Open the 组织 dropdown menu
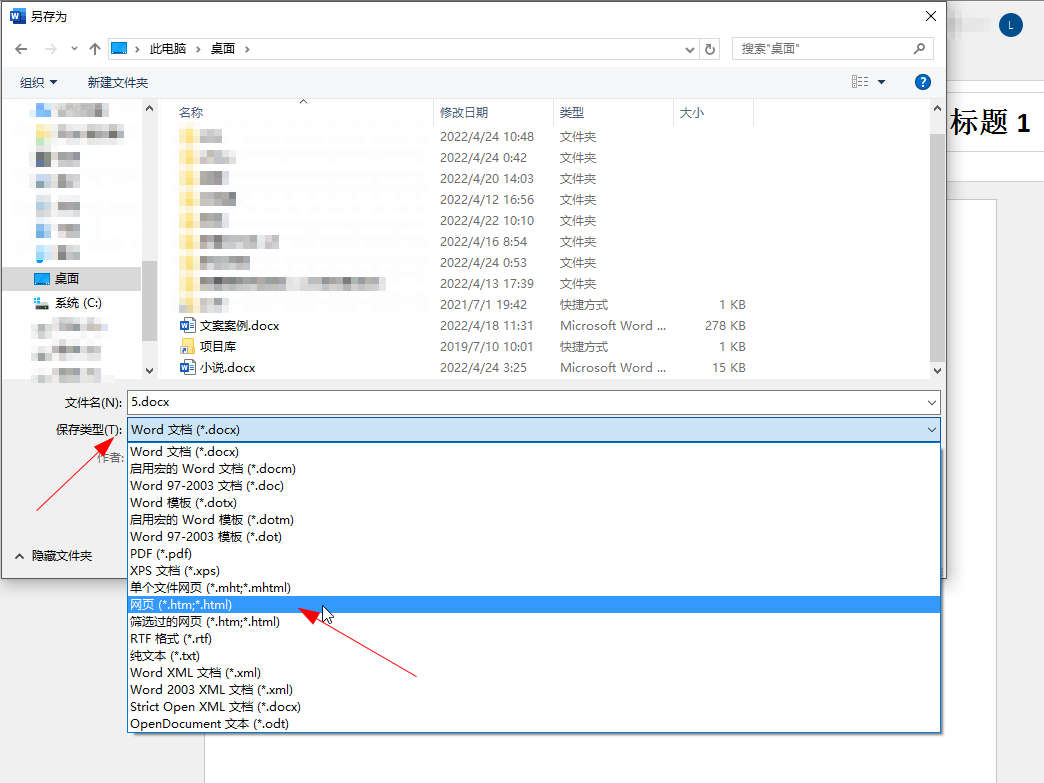The image size is (1044, 783). pyautogui.click(x=39, y=83)
